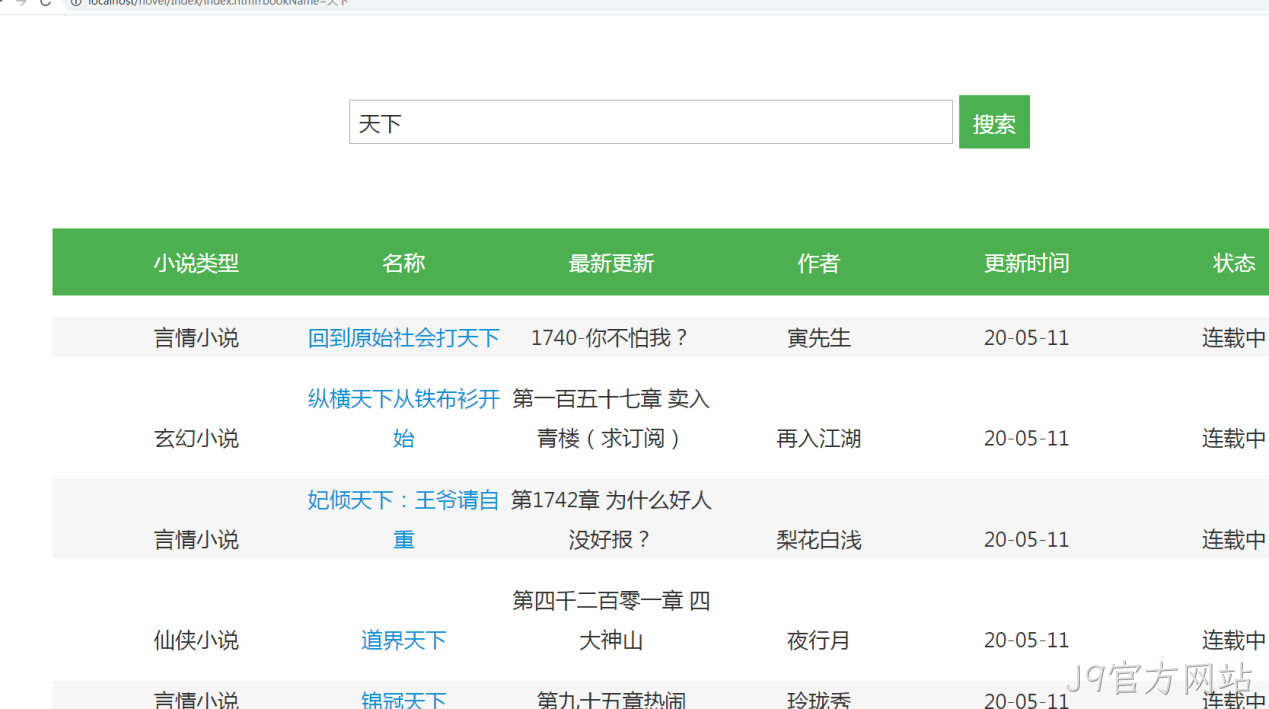This screenshot has height=709, width=1269.
Task: Click the 最新更新 column header
Action: (611, 263)
